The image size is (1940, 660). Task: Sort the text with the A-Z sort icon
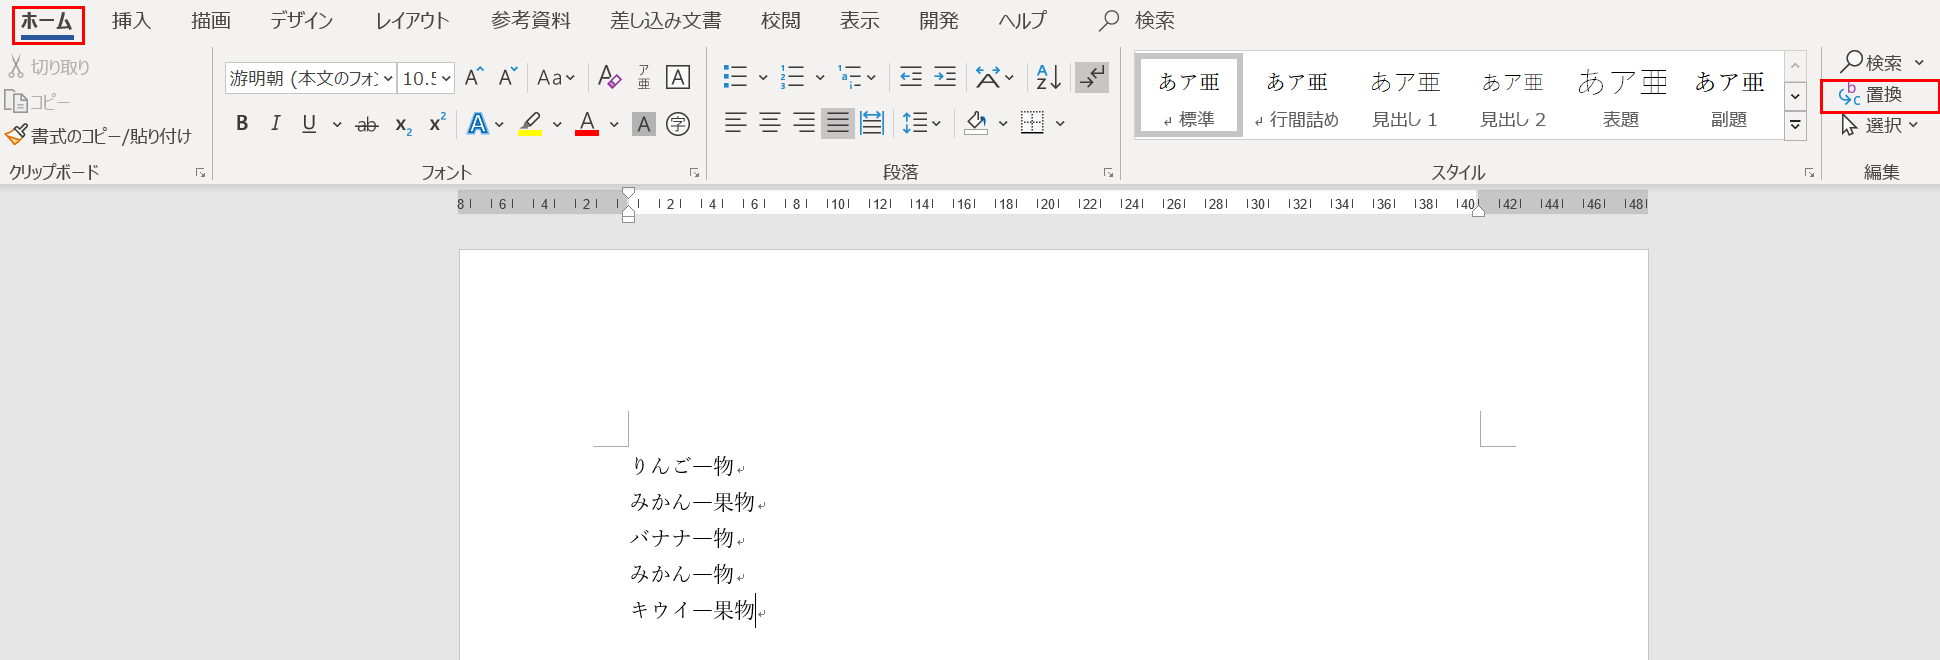pyautogui.click(x=1048, y=77)
